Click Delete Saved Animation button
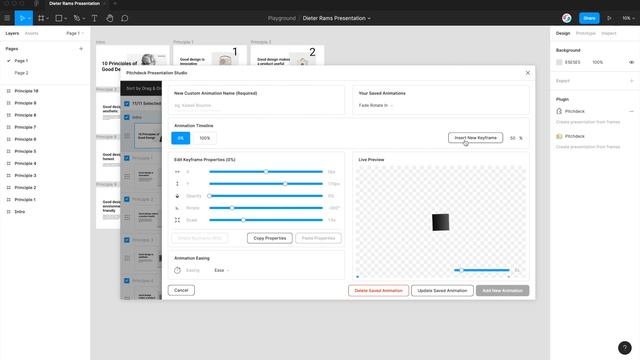This screenshot has width=640, height=360. click(378, 291)
